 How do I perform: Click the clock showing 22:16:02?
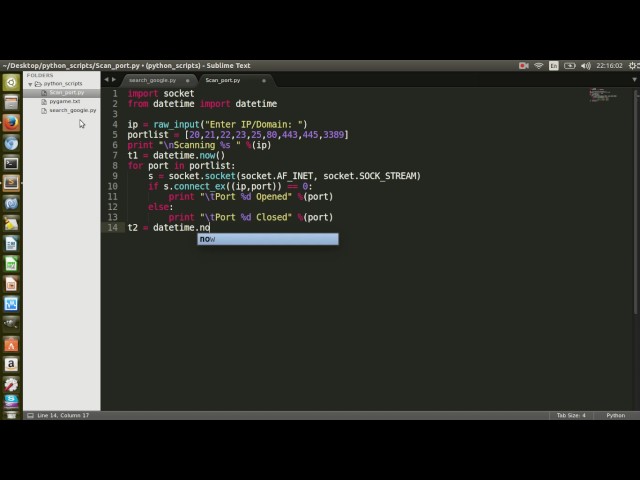tap(609, 66)
